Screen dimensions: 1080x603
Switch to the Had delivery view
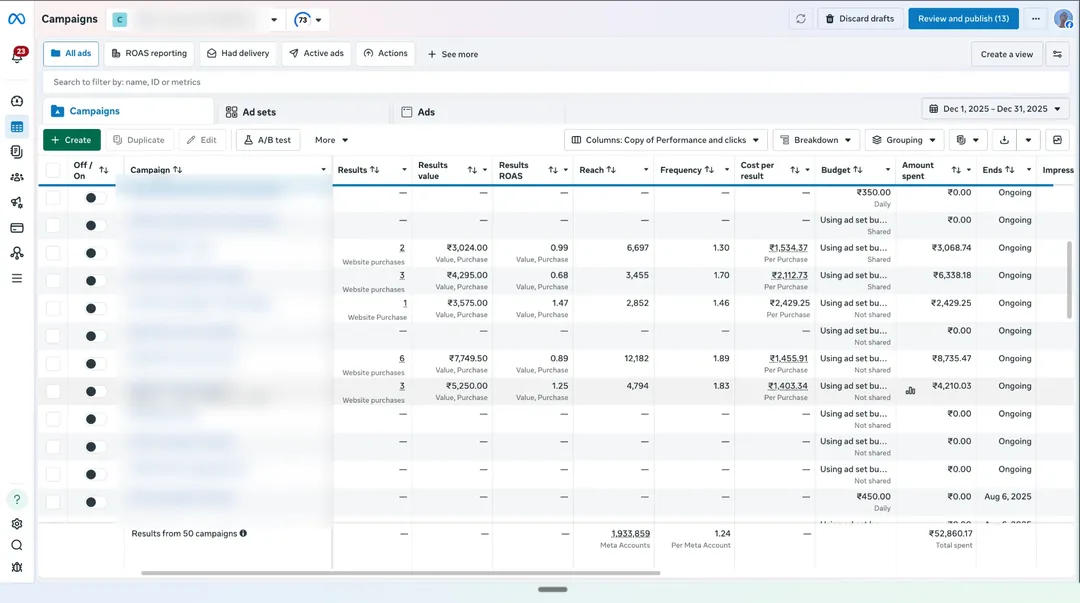(238, 54)
